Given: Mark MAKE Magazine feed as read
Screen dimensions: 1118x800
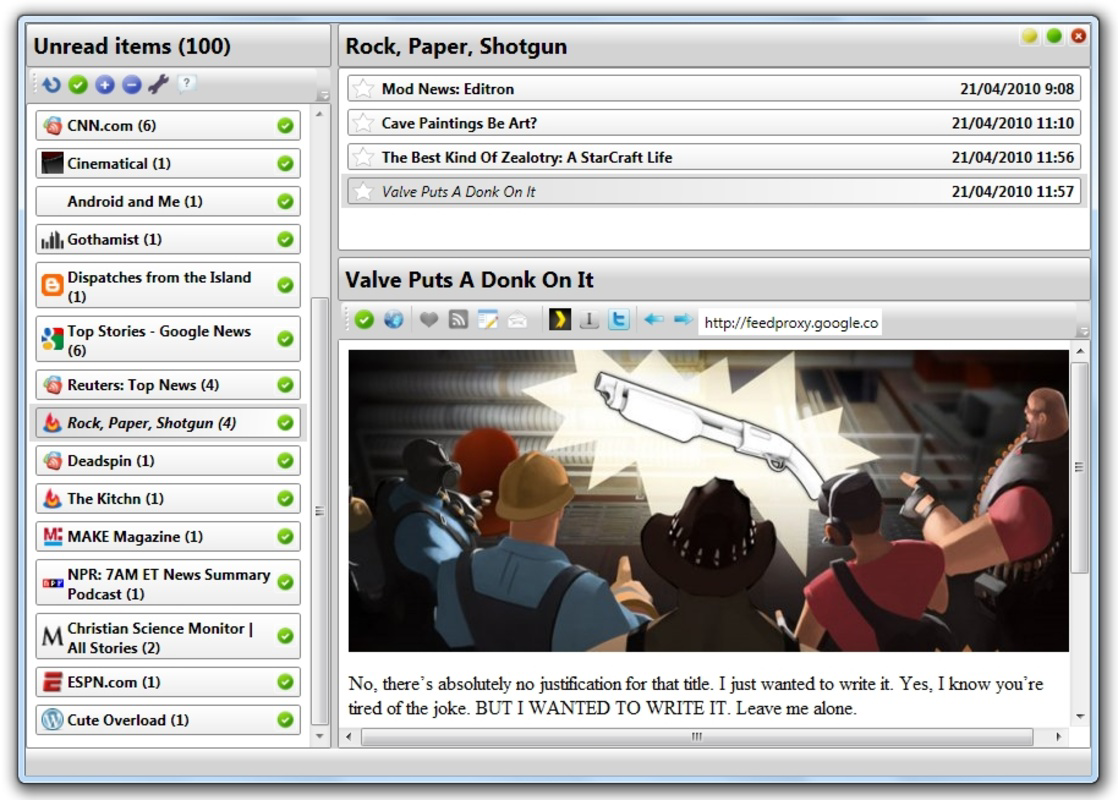Looking at the screenshot, I should [x=285, y=536].
